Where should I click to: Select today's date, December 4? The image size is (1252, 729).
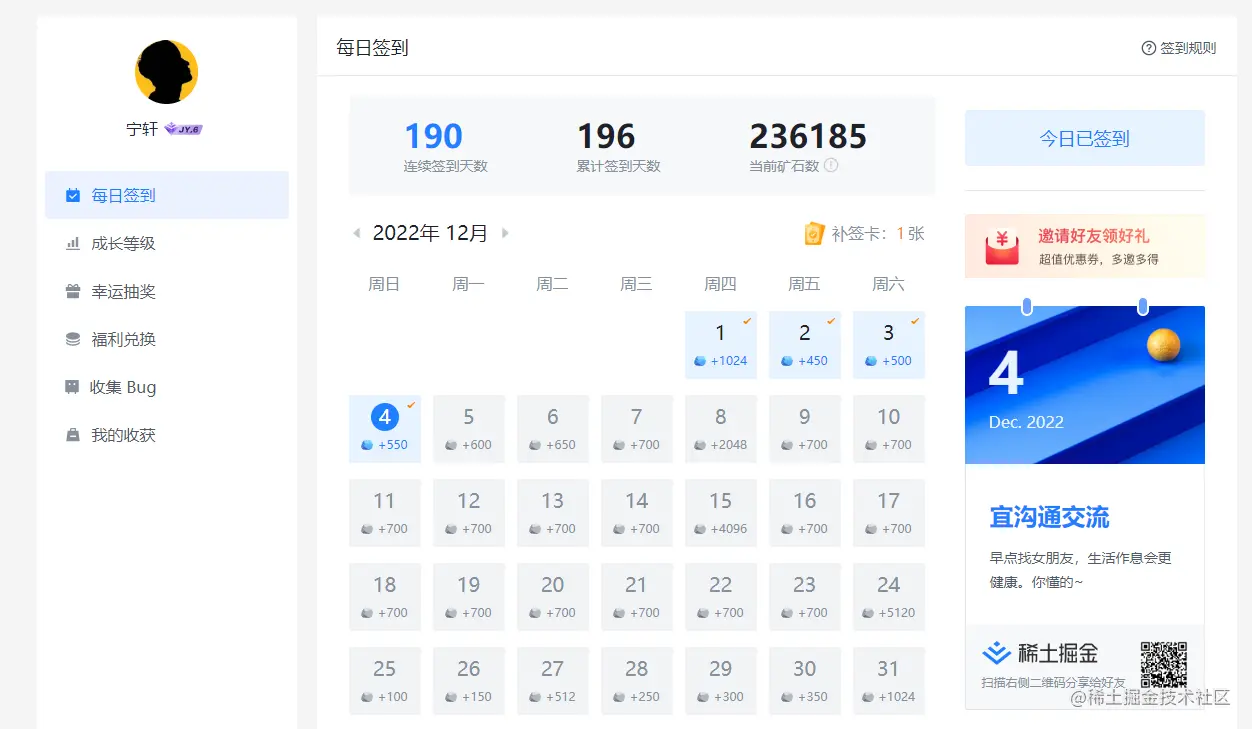[x=385, y=429]
